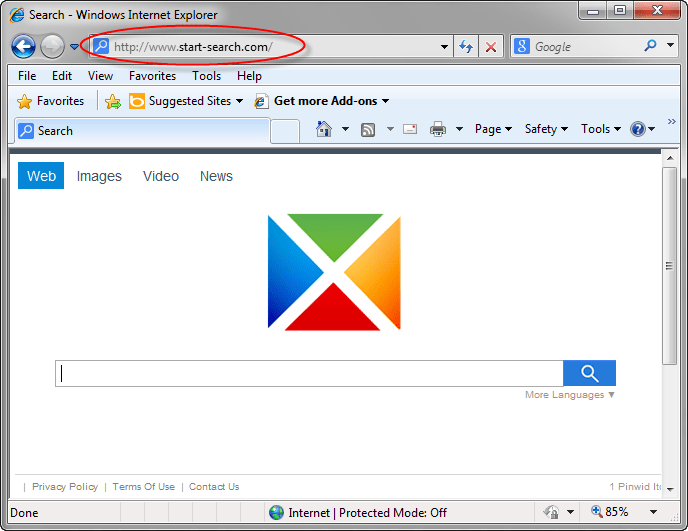
Task: Select the Web search tab
Action: 41,176
